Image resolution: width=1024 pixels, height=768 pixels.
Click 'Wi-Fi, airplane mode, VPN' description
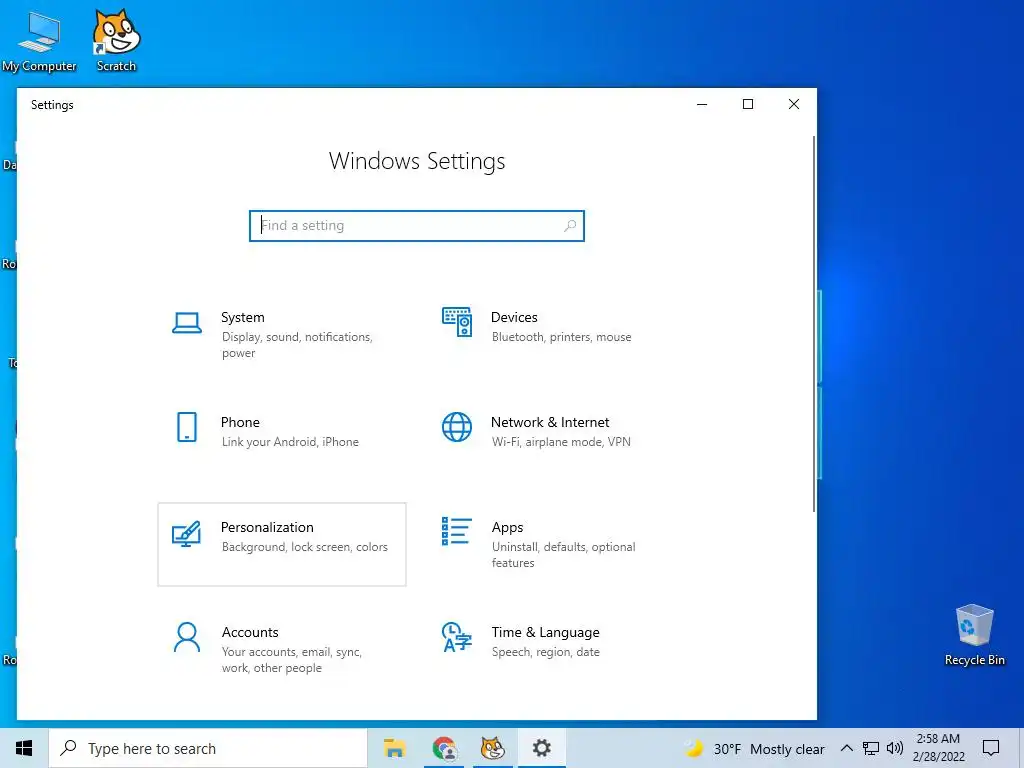pos(561,442)
